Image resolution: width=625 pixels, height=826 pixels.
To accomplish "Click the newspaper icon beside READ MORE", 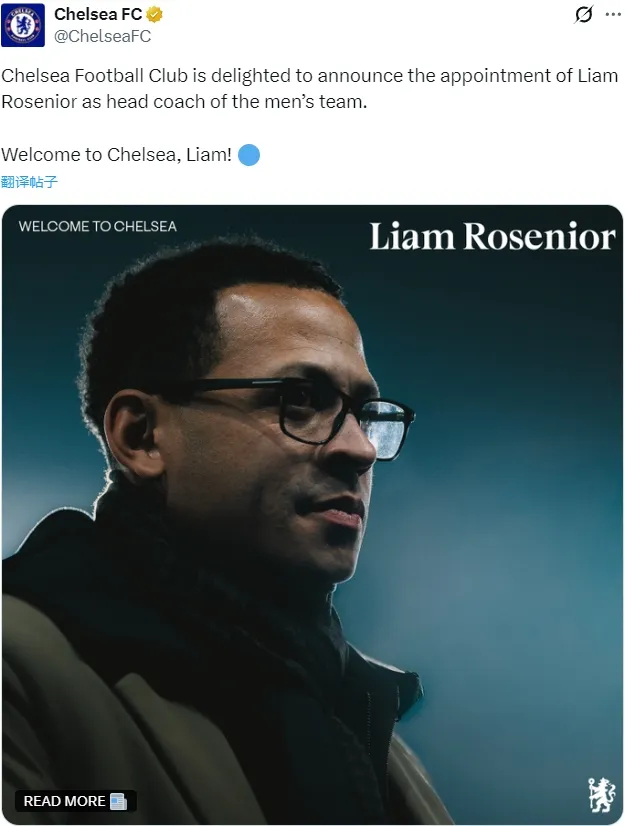I will coord(118,801).
